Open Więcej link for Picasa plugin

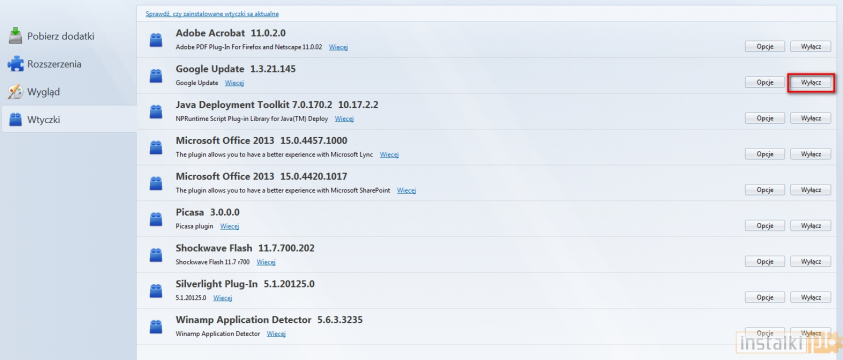(230, 226)
